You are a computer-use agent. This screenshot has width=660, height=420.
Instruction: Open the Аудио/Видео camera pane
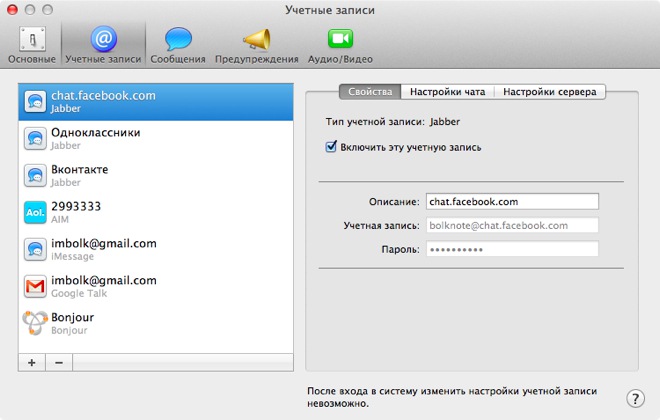(340, 45)
